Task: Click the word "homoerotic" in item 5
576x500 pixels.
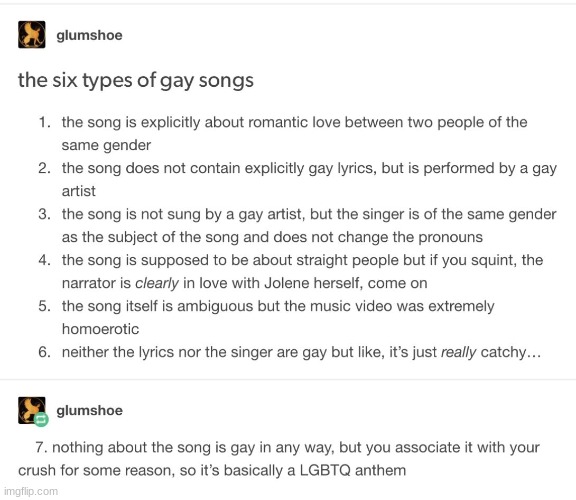Action: [x=100, y=329]
